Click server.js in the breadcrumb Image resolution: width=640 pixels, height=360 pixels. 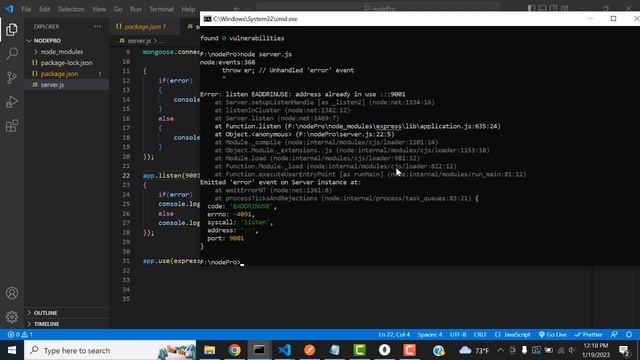coord(139,41)
